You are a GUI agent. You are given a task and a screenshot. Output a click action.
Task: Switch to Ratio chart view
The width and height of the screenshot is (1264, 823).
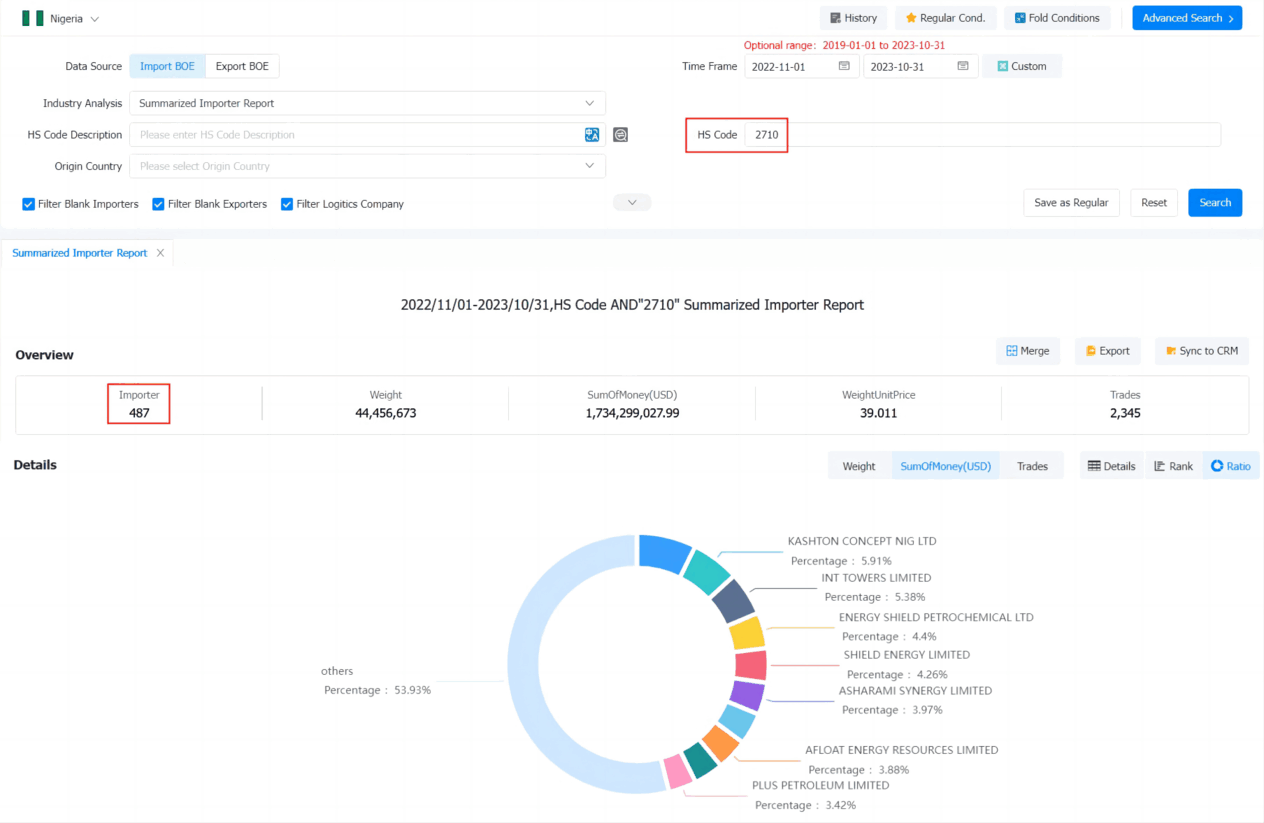[1231, 466]
